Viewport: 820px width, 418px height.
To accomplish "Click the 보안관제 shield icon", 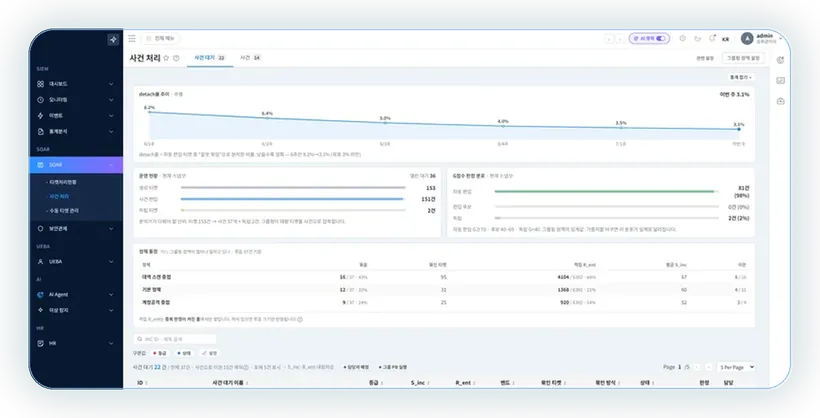I will coord(40,229).
